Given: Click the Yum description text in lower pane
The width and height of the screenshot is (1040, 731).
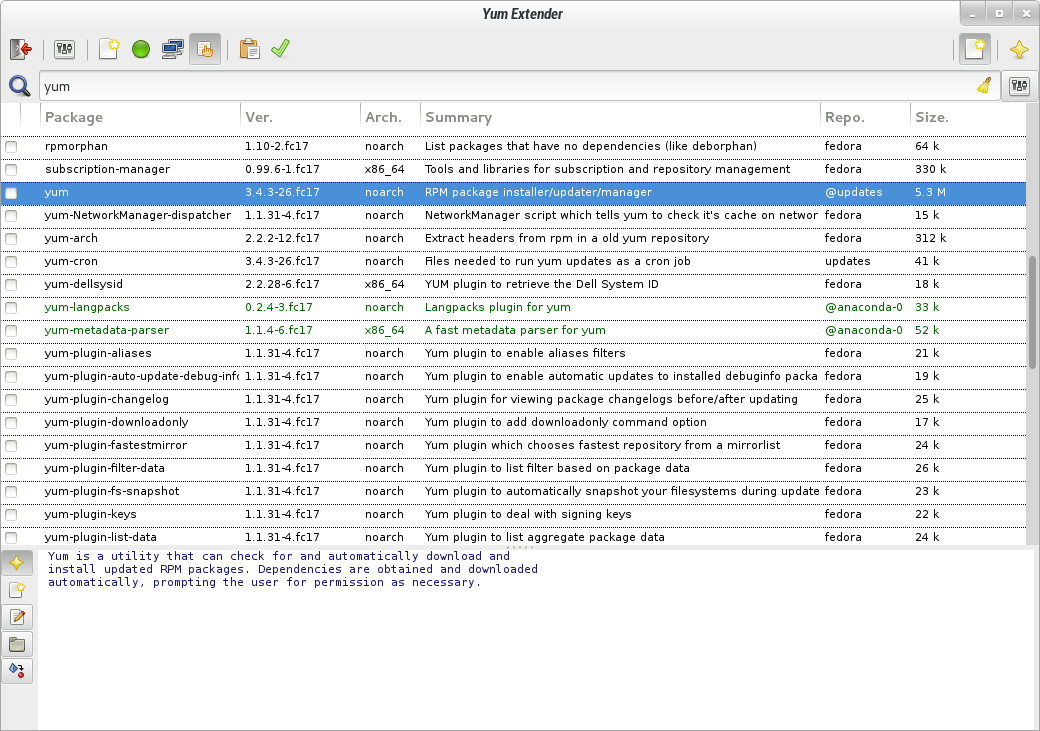Looking at the screenshot, I should coord(292,569).
